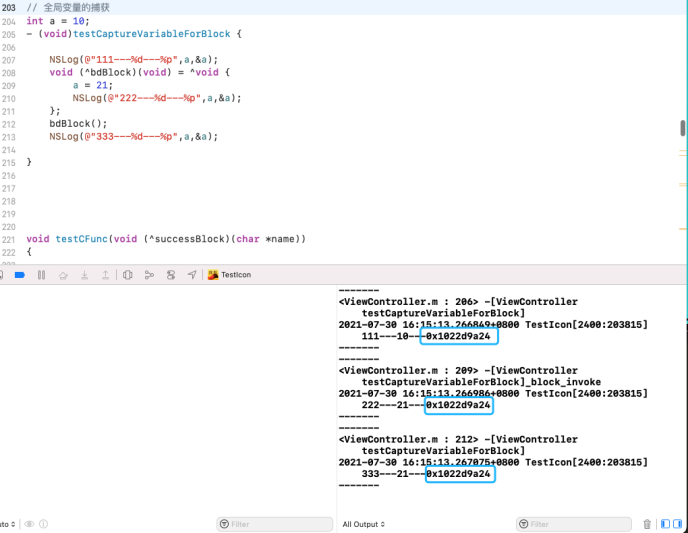Click the Step Over debug icon

(x=63, y=275)
